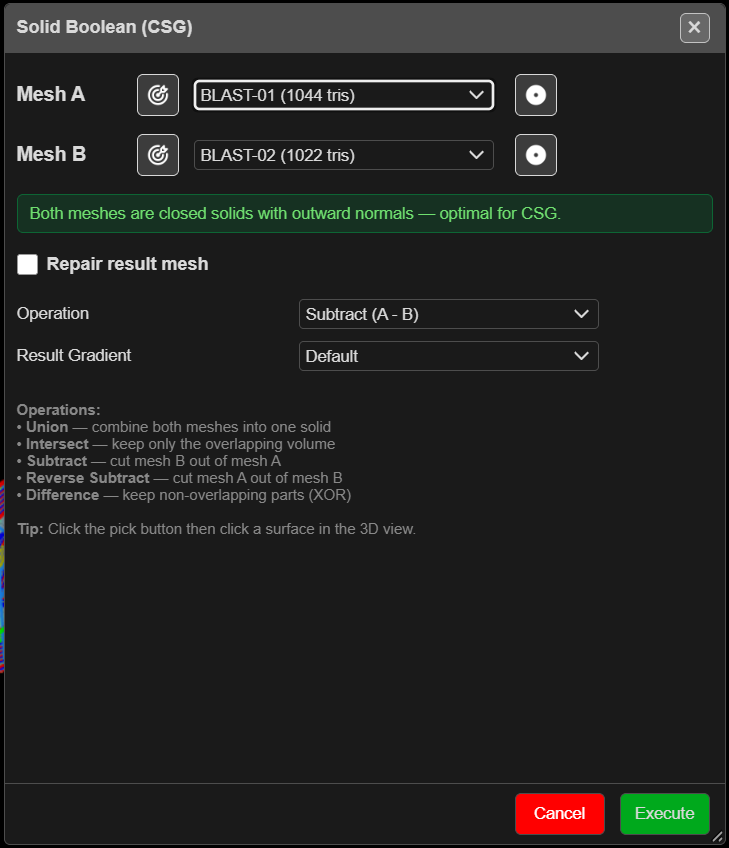Open the Operation Subtract (A - B) dropdown

pyautogui.click(x=449, y=314)
